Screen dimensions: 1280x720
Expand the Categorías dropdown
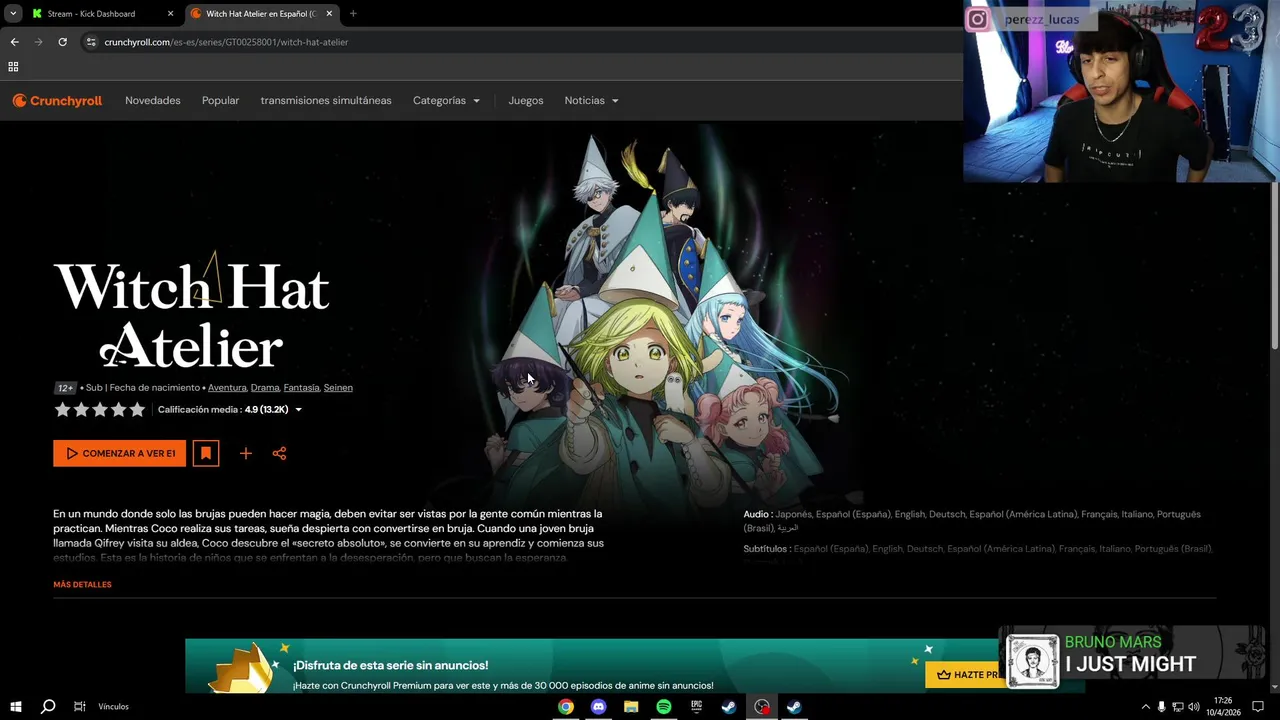click(x=446, y=101)
